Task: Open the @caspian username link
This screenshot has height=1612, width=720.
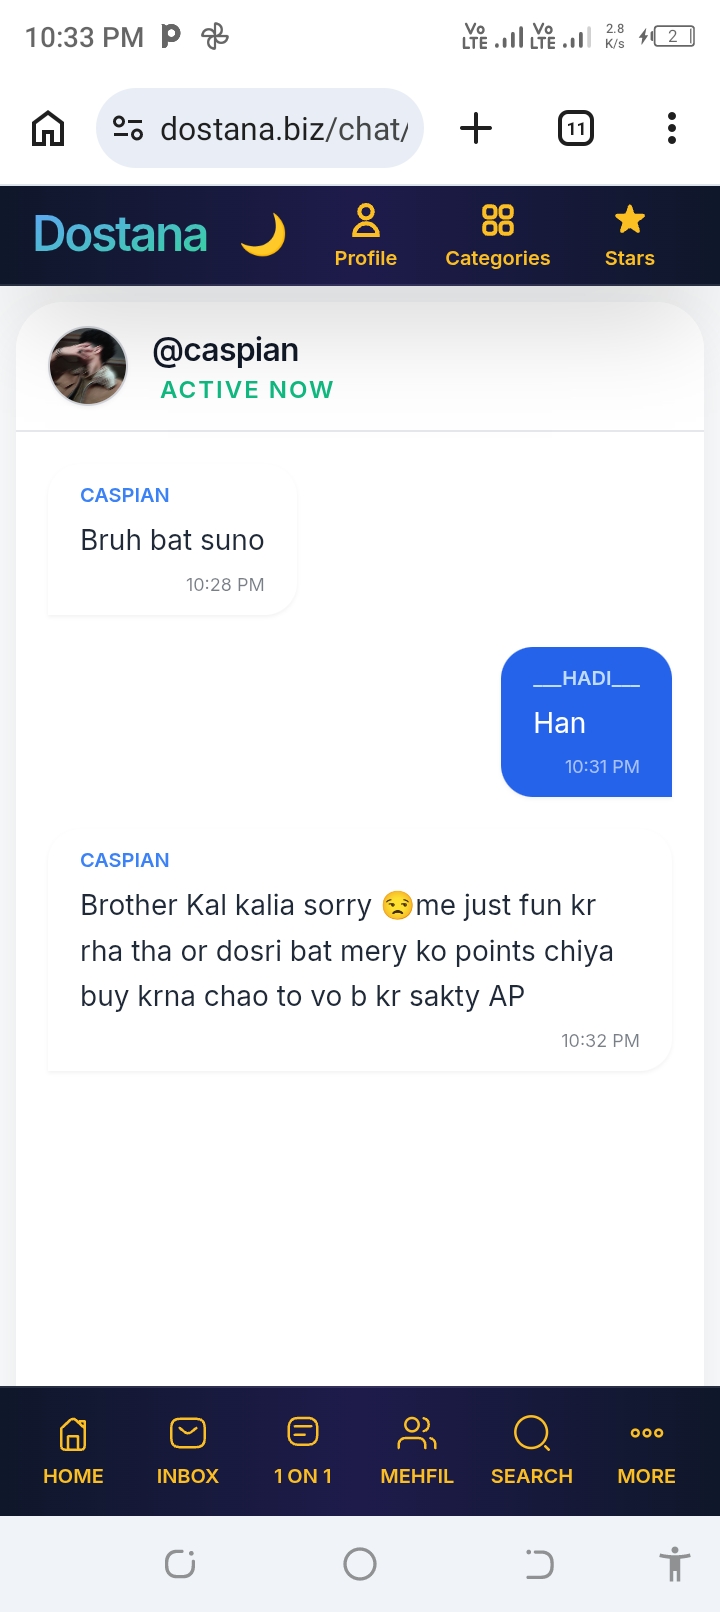Action: 225,350
